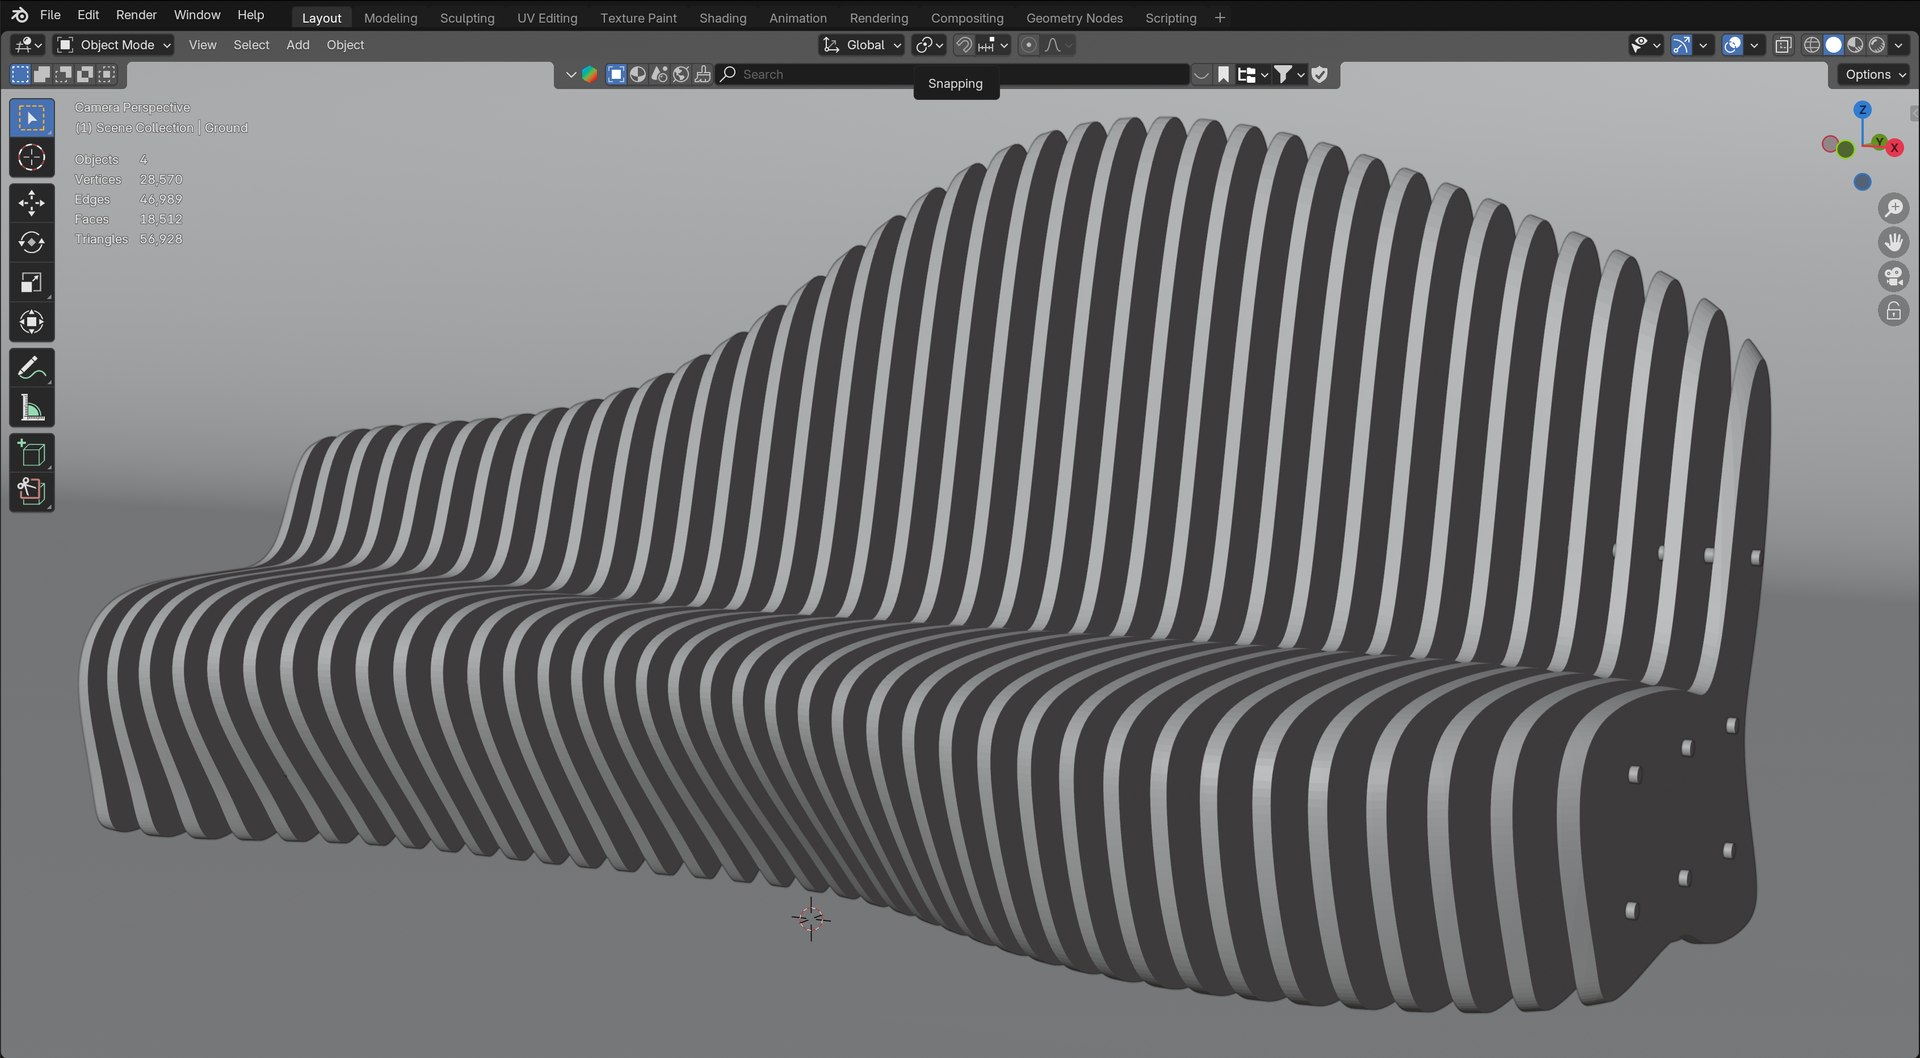The width and height of the screenshot is (1920, 1058).
Task: Choose the Add Cube tool
Action: coord(31,453)
